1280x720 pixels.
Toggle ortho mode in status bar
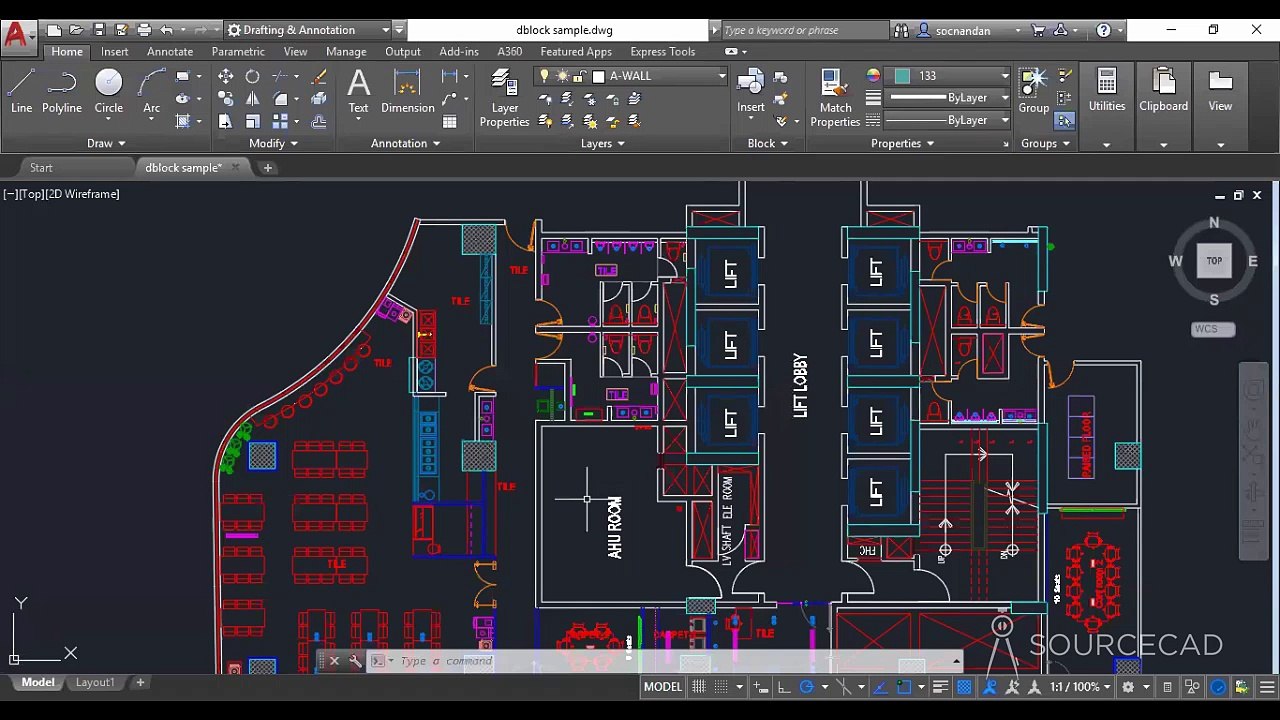coord(784,687)
